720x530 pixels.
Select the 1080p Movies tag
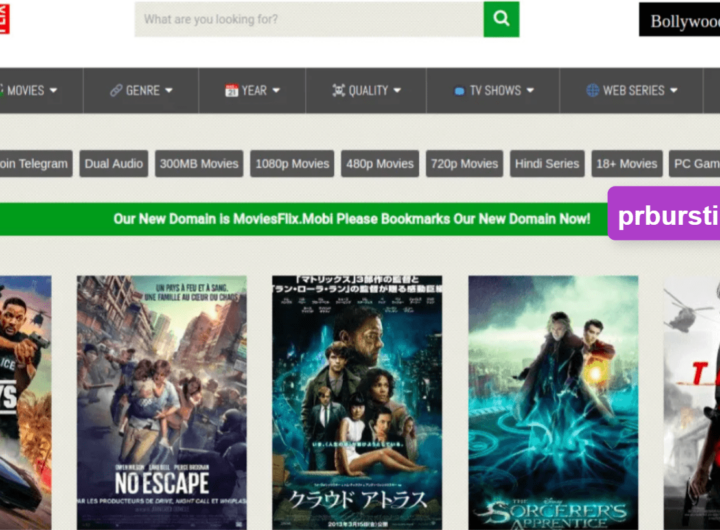point(292,164)
